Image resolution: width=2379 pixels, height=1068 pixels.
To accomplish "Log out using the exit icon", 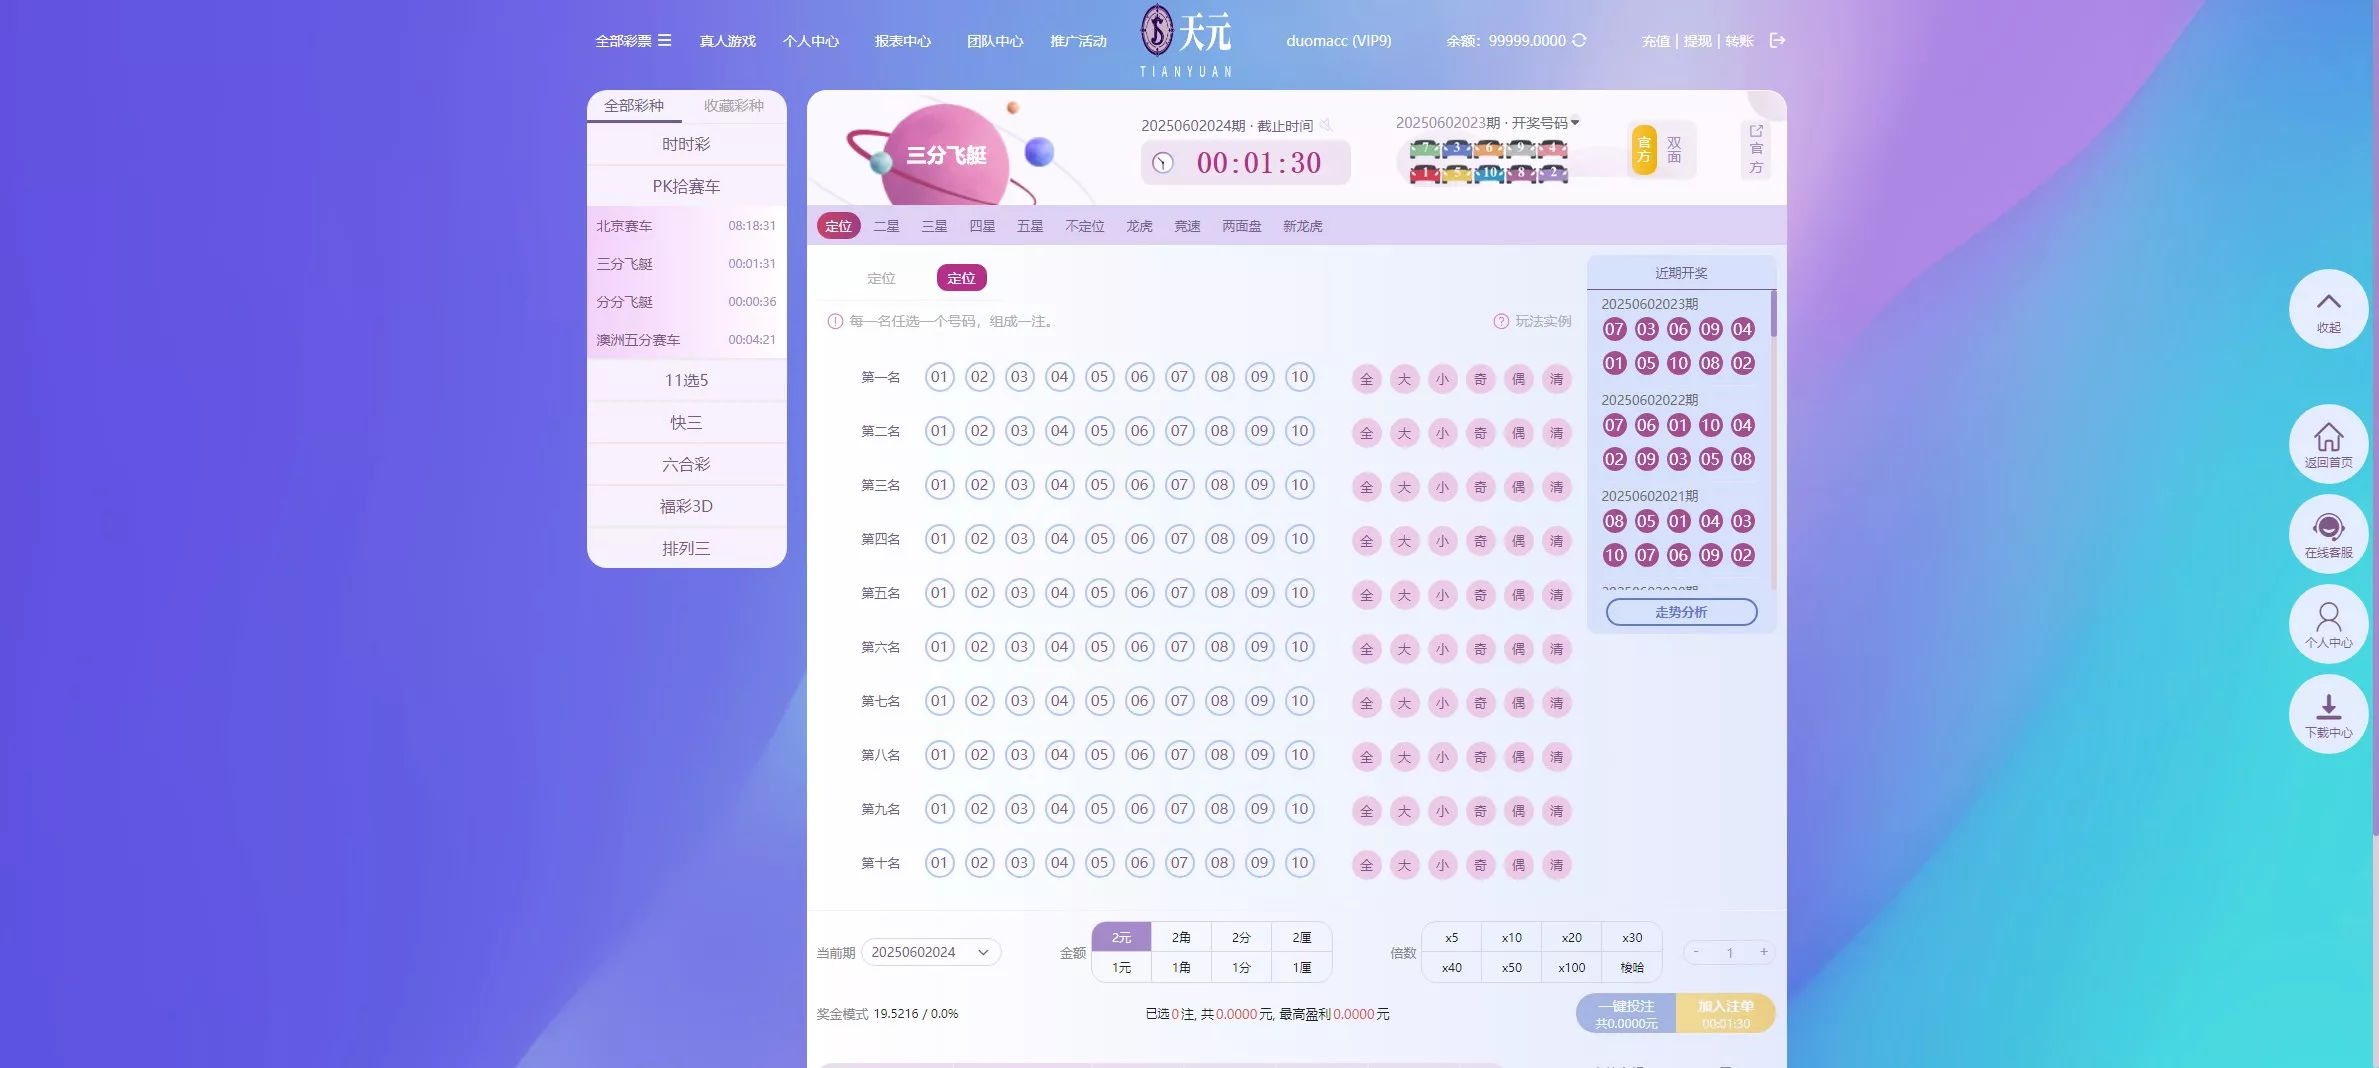I will click(1777, 40).
